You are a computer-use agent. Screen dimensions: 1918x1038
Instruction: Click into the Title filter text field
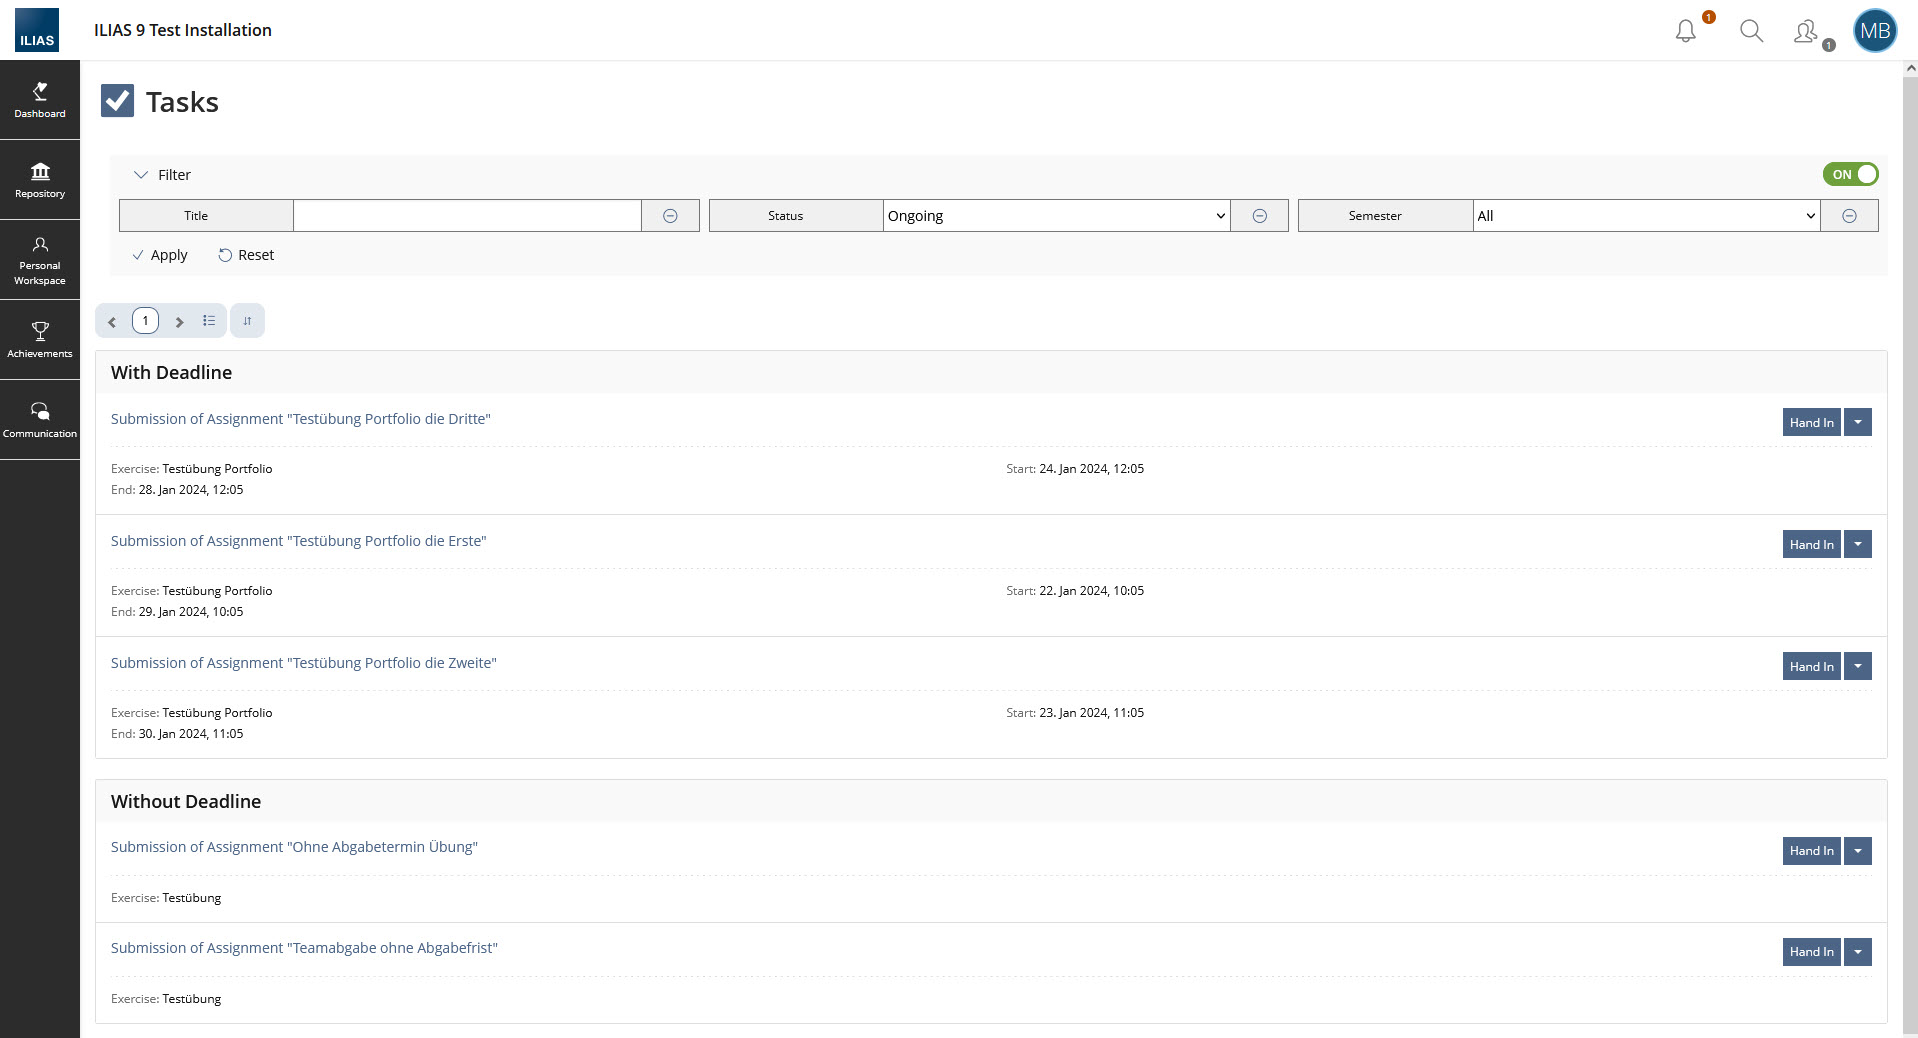[467, 216]
